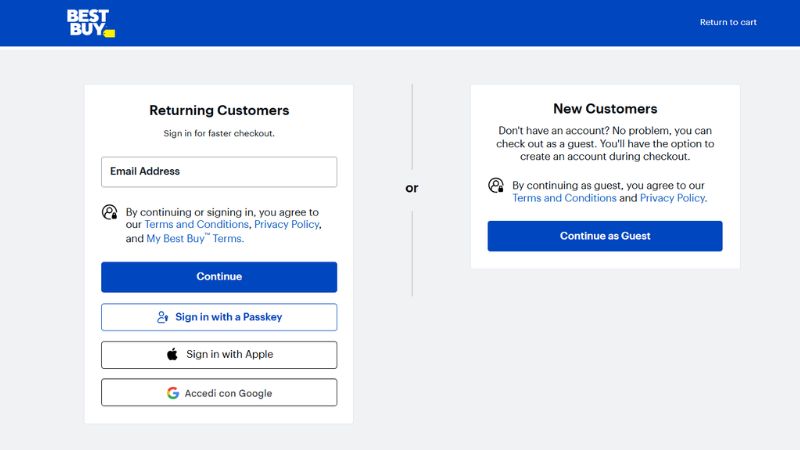
Task: Click the Google G logo icon
Action: coord(173,393)
